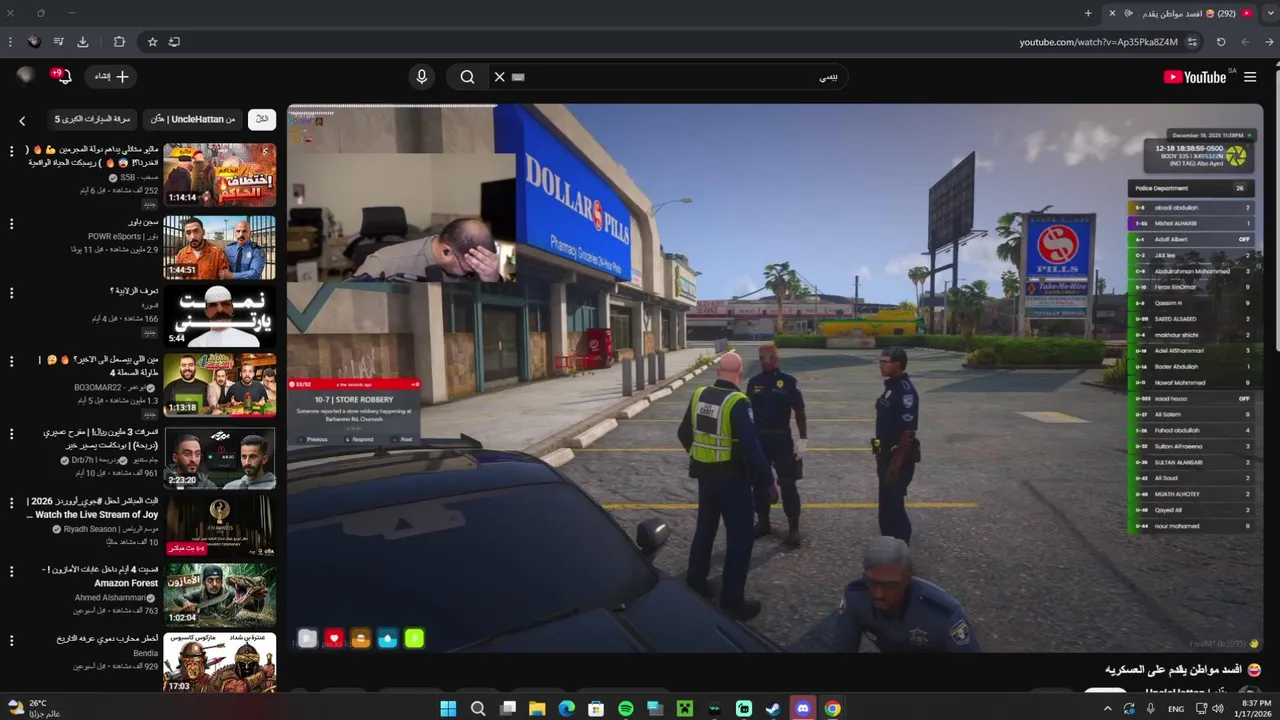Show more filter chips with the chevron arrow
The width and height of the screenshot is (1280, 720).
tap(22, 121)
